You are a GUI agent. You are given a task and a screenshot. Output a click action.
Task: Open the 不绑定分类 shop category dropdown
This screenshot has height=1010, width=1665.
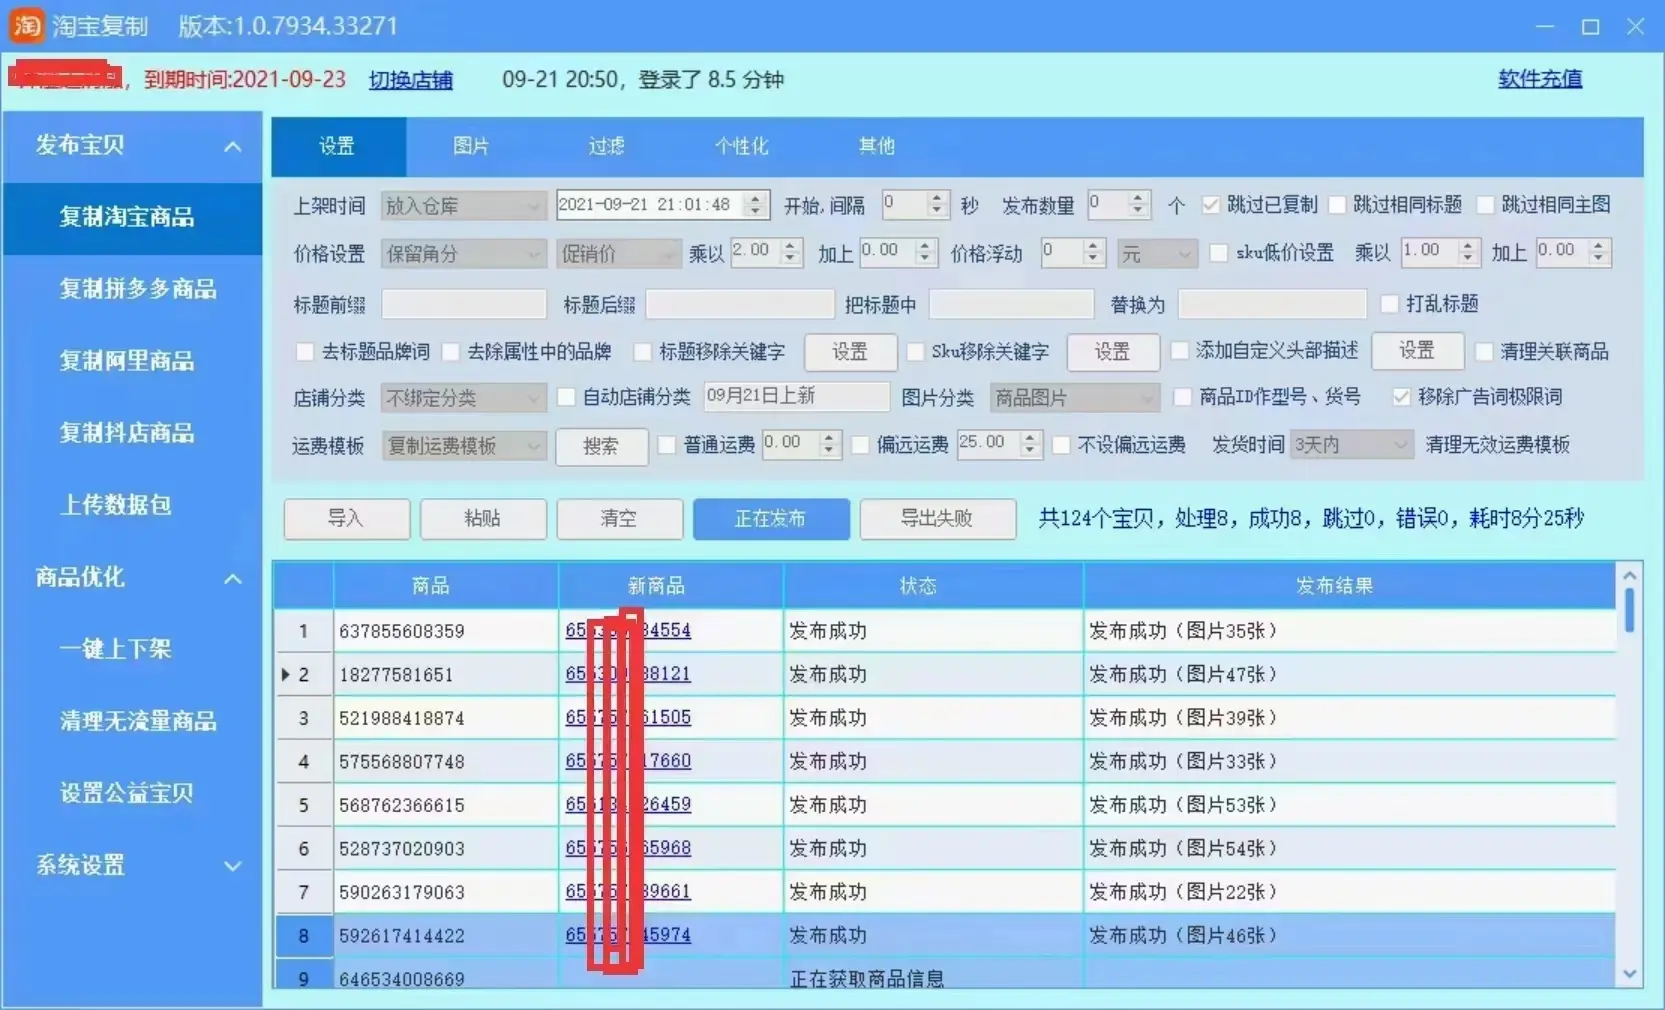point(464,398)
